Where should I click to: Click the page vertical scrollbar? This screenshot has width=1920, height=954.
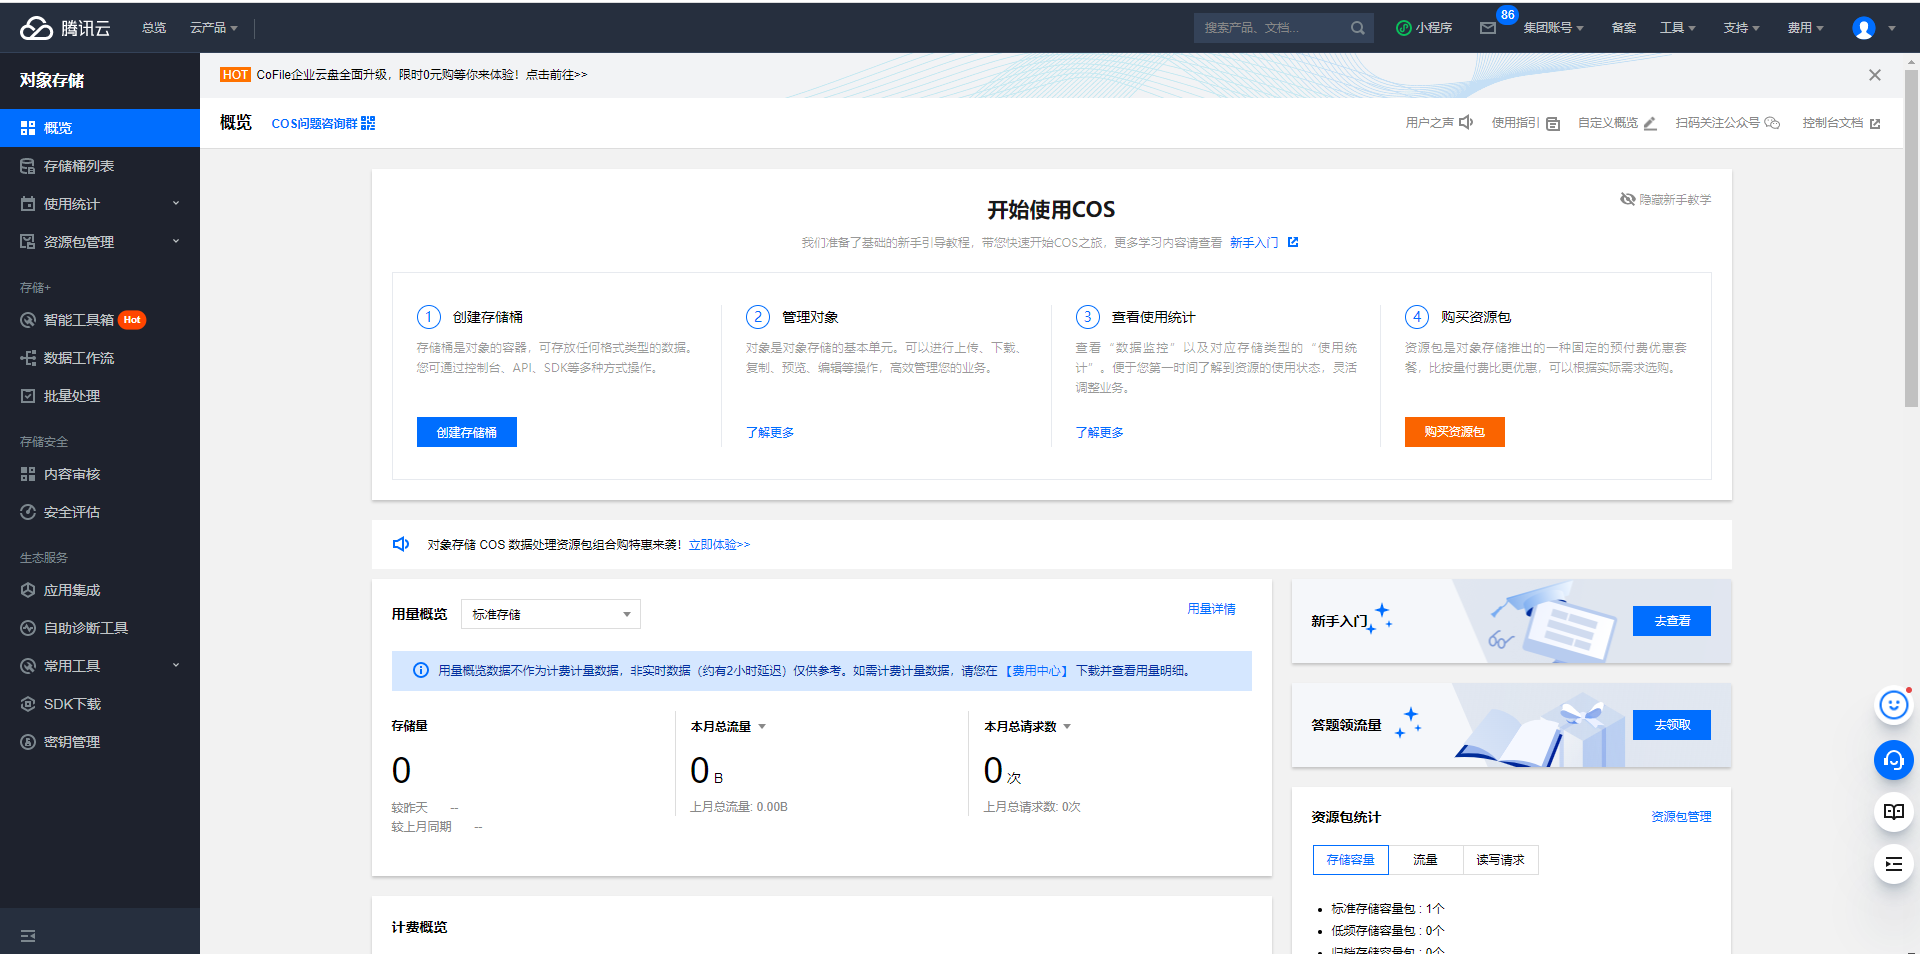(x=1911, y=238)
